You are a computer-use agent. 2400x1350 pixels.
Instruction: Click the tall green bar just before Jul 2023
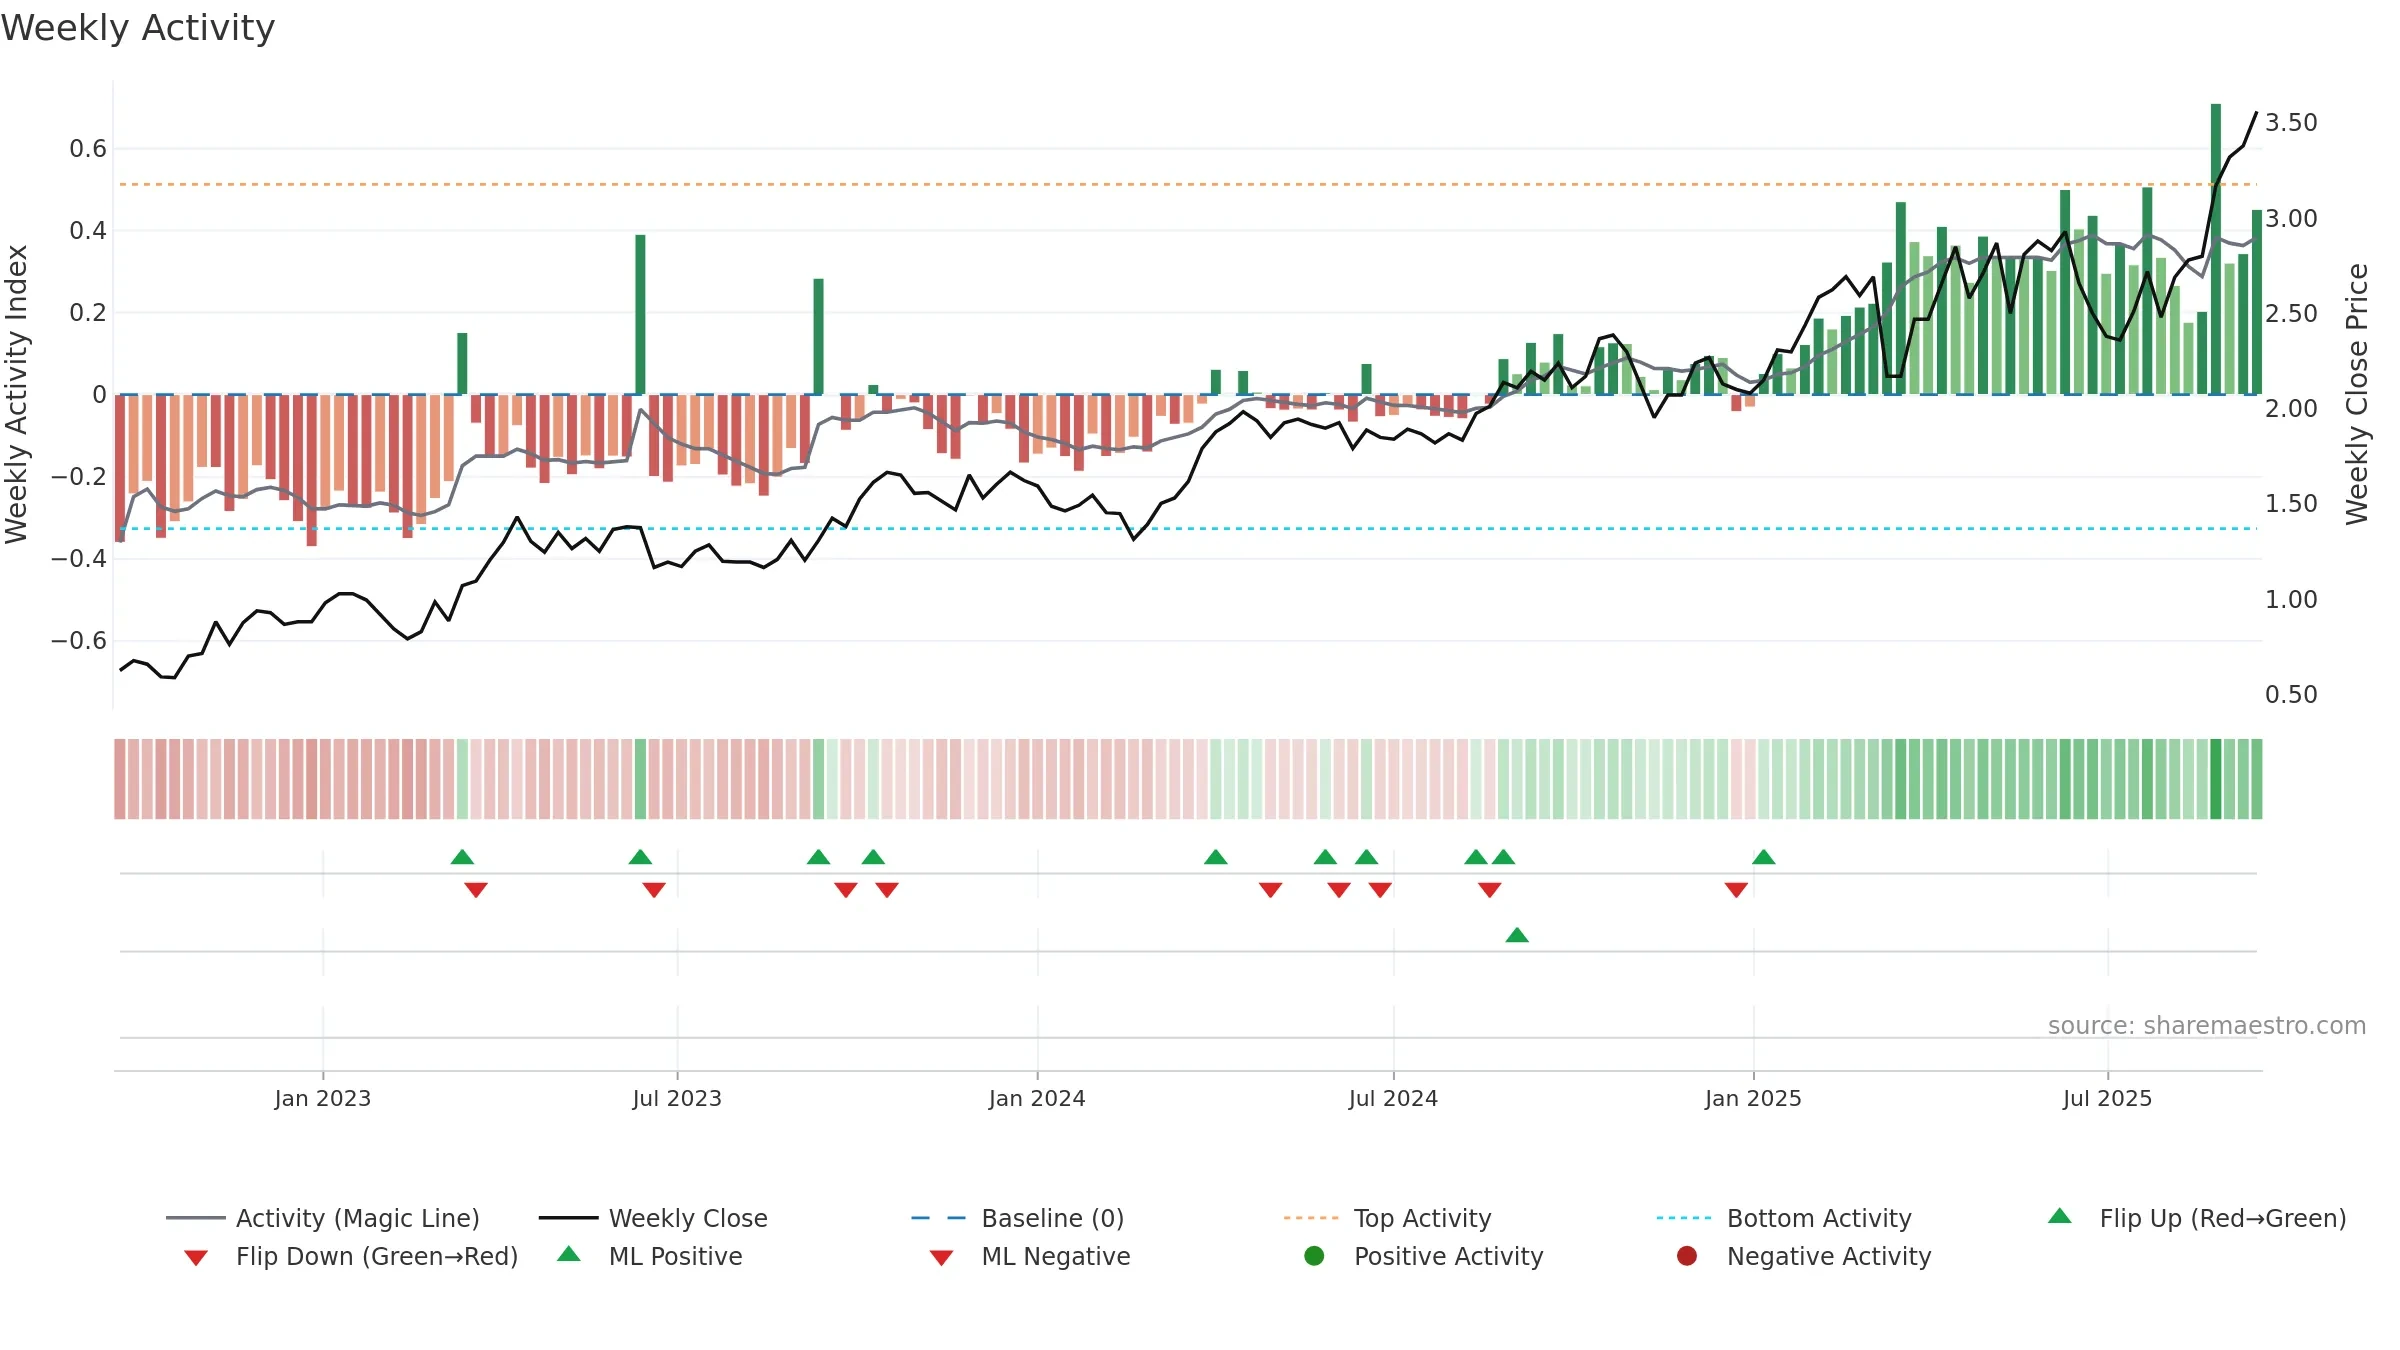click(640, 314)
